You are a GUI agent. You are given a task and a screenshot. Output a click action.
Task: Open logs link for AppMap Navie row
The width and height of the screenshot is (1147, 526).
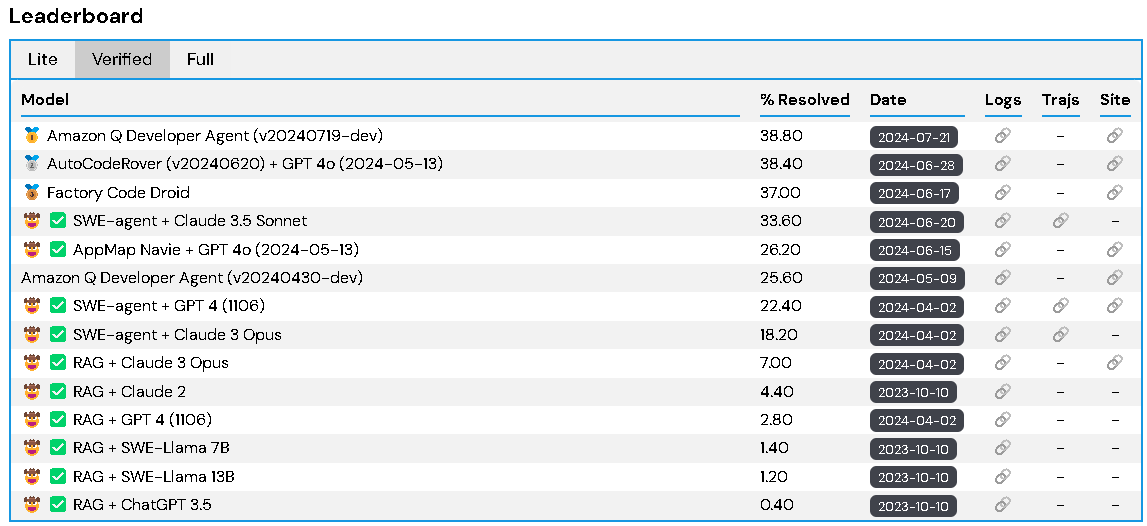[1002, 249]
